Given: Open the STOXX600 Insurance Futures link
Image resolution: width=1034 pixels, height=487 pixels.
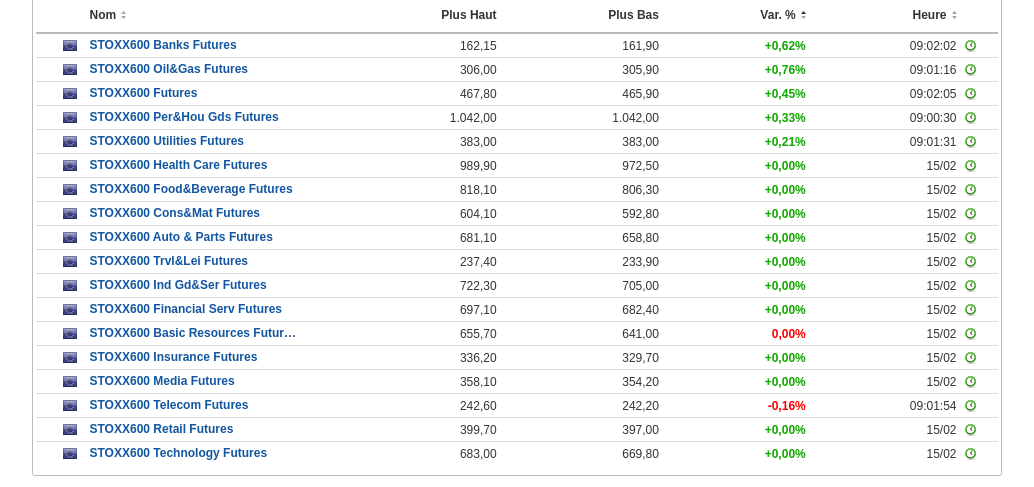Looking at the screenshot, I should pyautogui.click(x=173, y=357).
